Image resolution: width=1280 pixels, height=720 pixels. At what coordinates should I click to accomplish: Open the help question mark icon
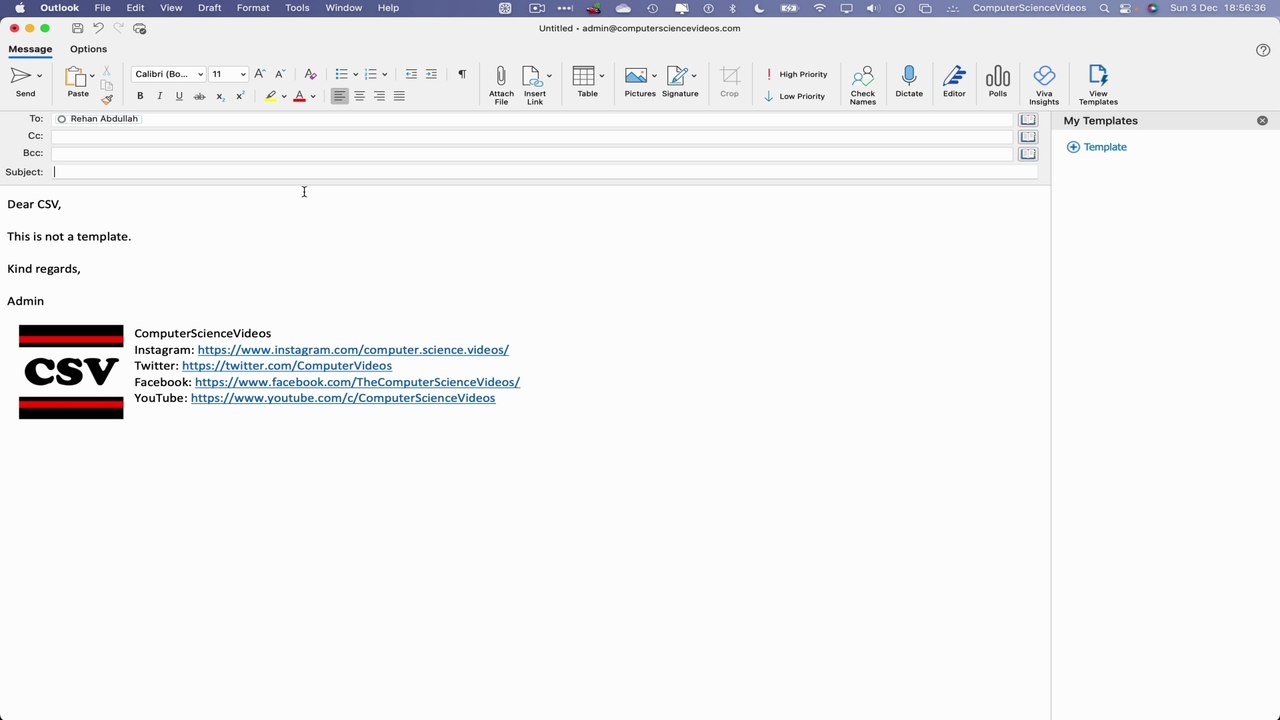pyautogui.click(x=1263, y=50)
